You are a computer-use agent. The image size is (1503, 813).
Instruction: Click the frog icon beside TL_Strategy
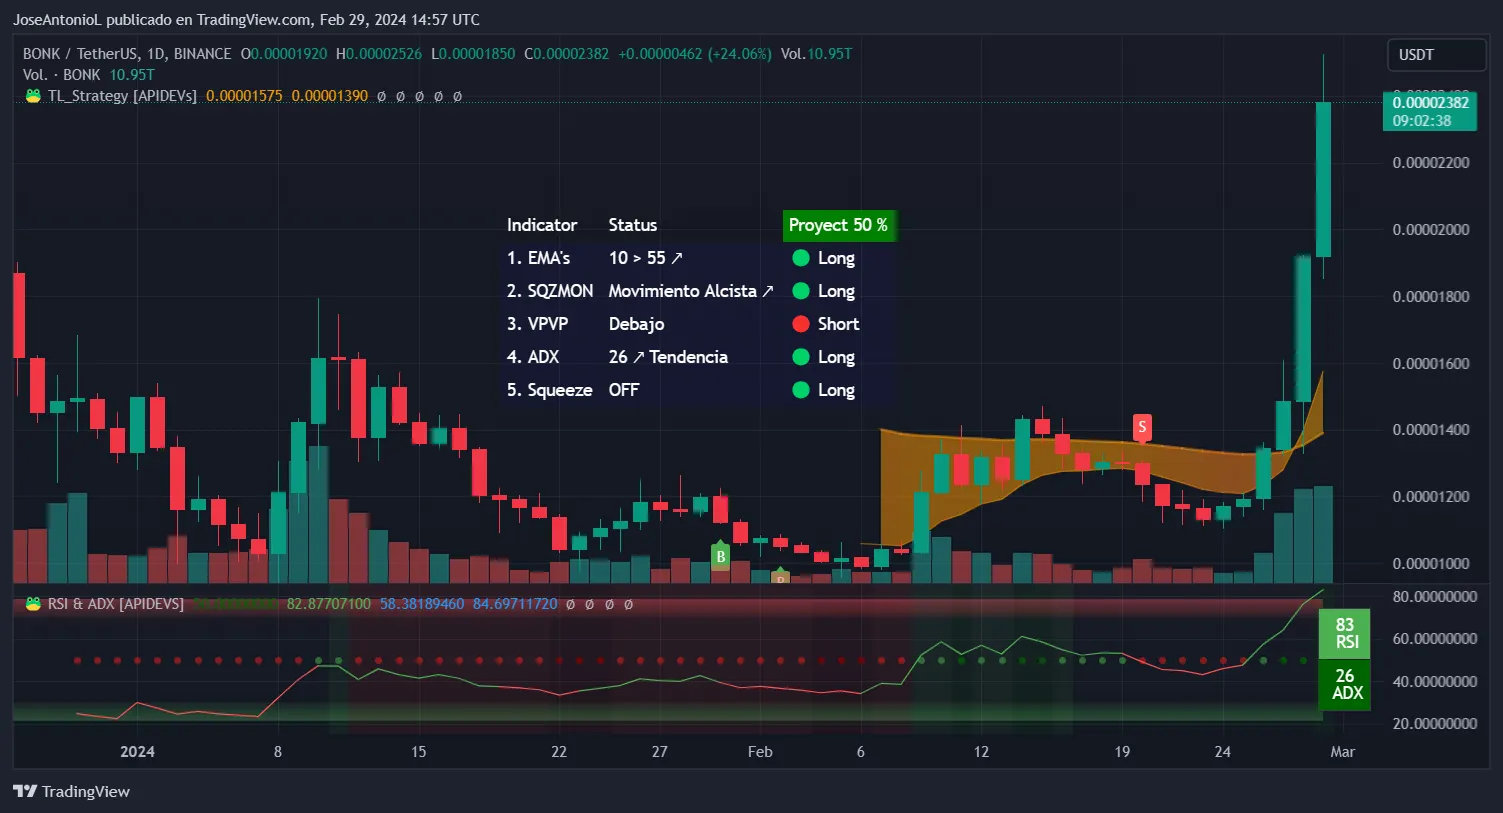click(33, 96)
